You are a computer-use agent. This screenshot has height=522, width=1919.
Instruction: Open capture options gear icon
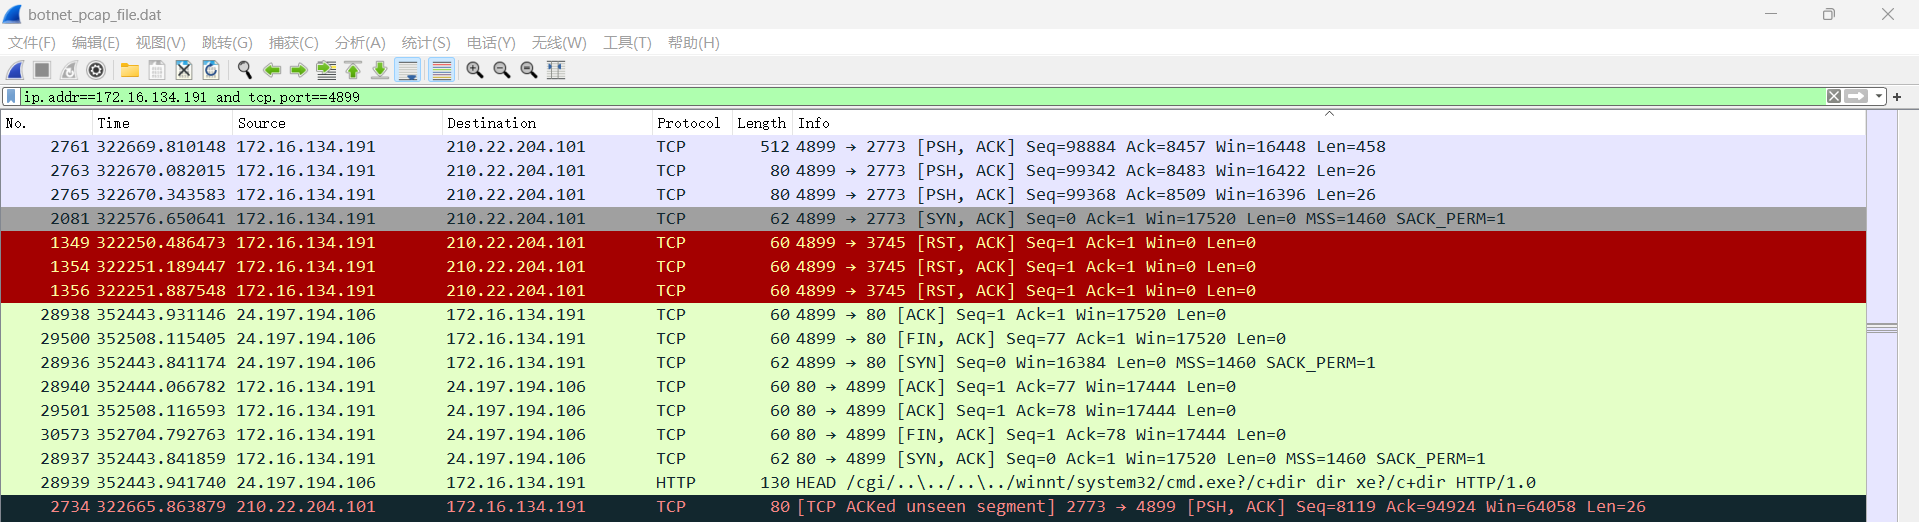96,70
